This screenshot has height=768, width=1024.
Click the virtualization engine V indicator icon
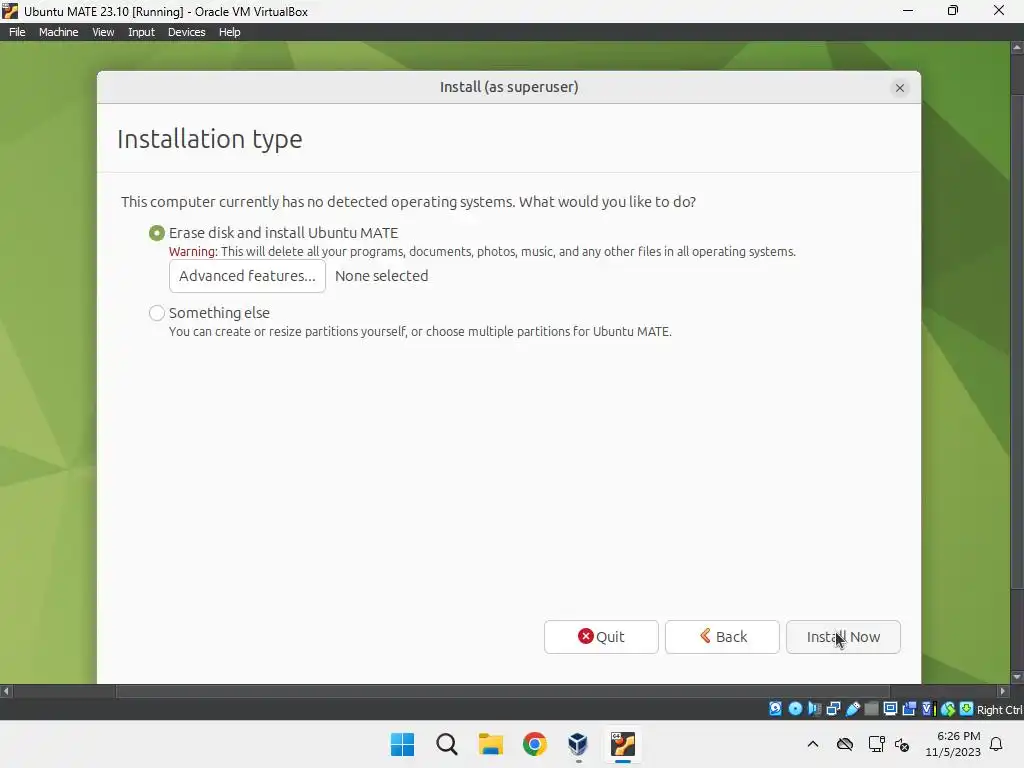click(928, 709)
